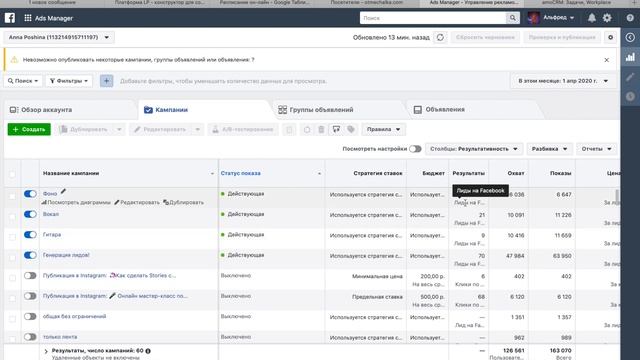Open the Правила dropdown
640x360 pixels.
click(383, 129)
